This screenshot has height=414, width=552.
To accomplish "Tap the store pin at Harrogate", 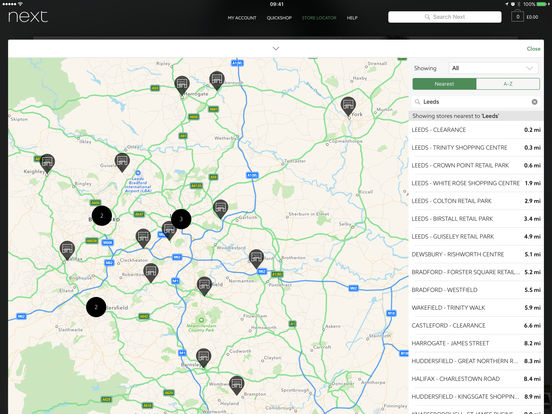I will click(182, 85).
